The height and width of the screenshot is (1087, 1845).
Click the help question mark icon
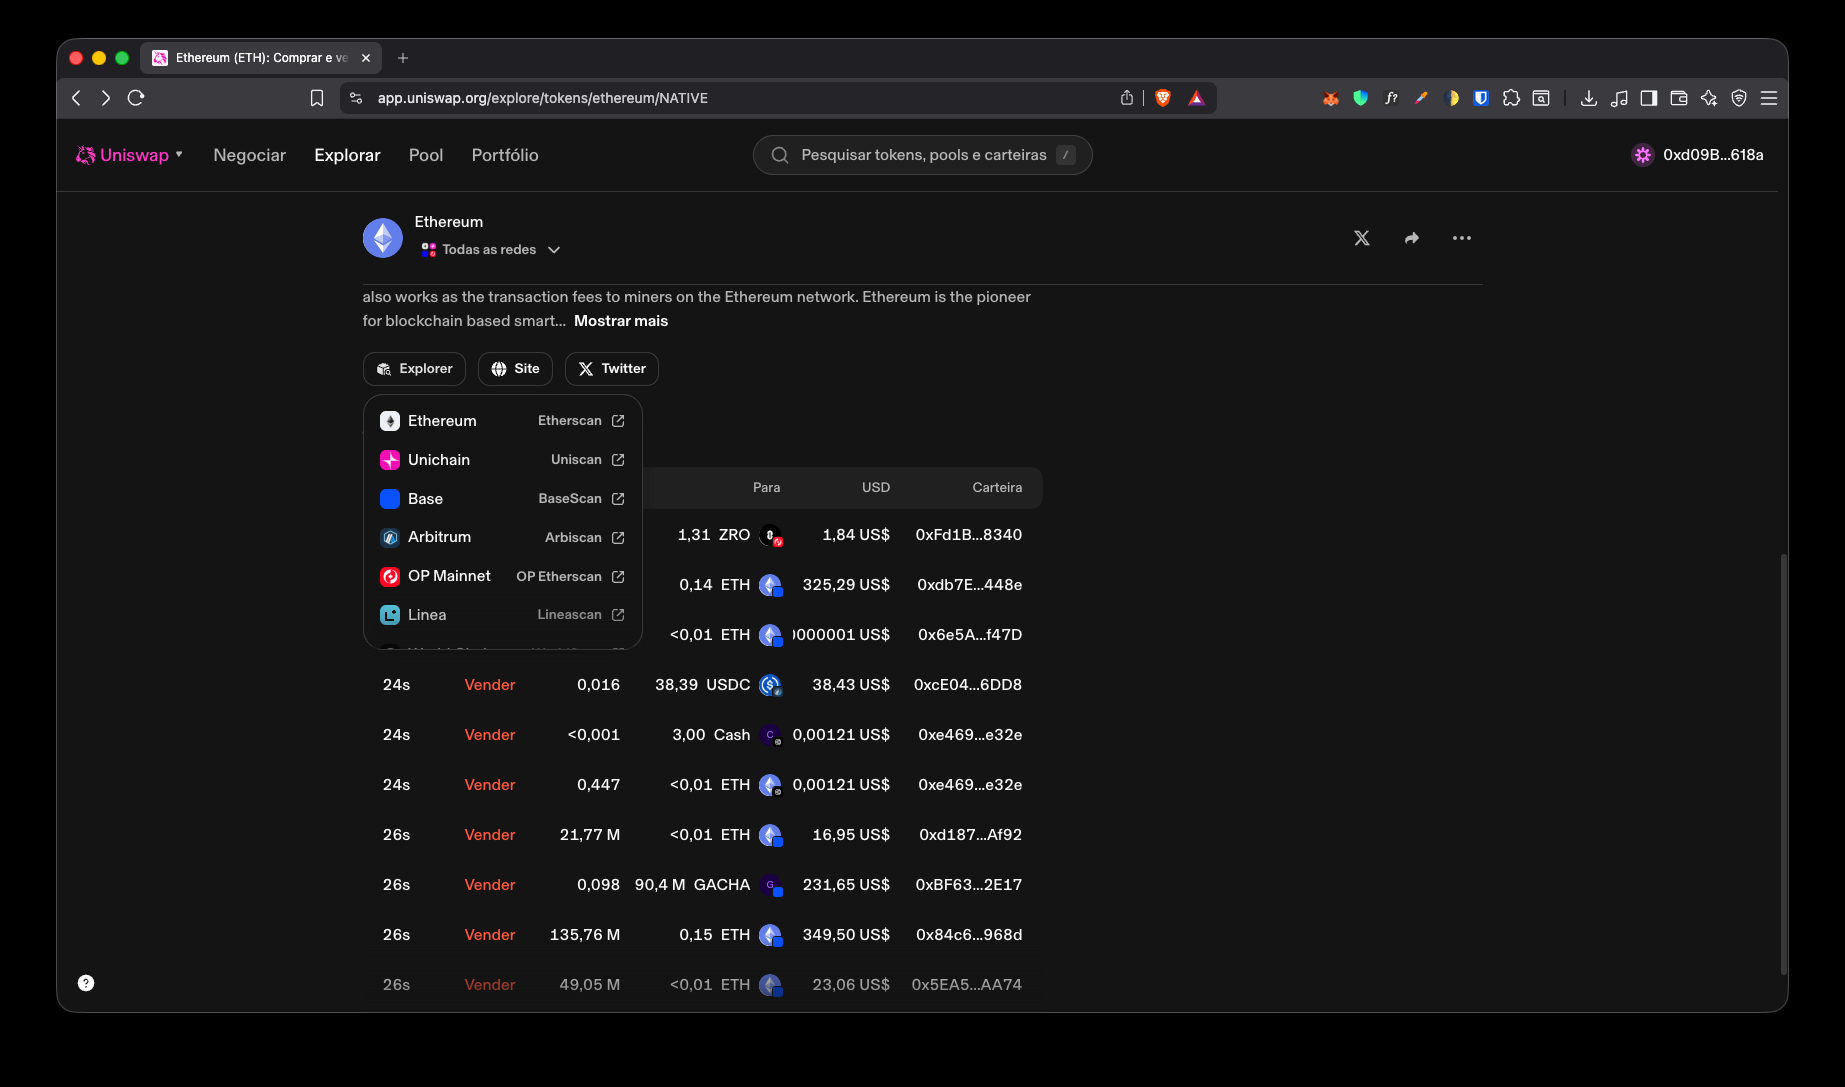pos(86,983)
